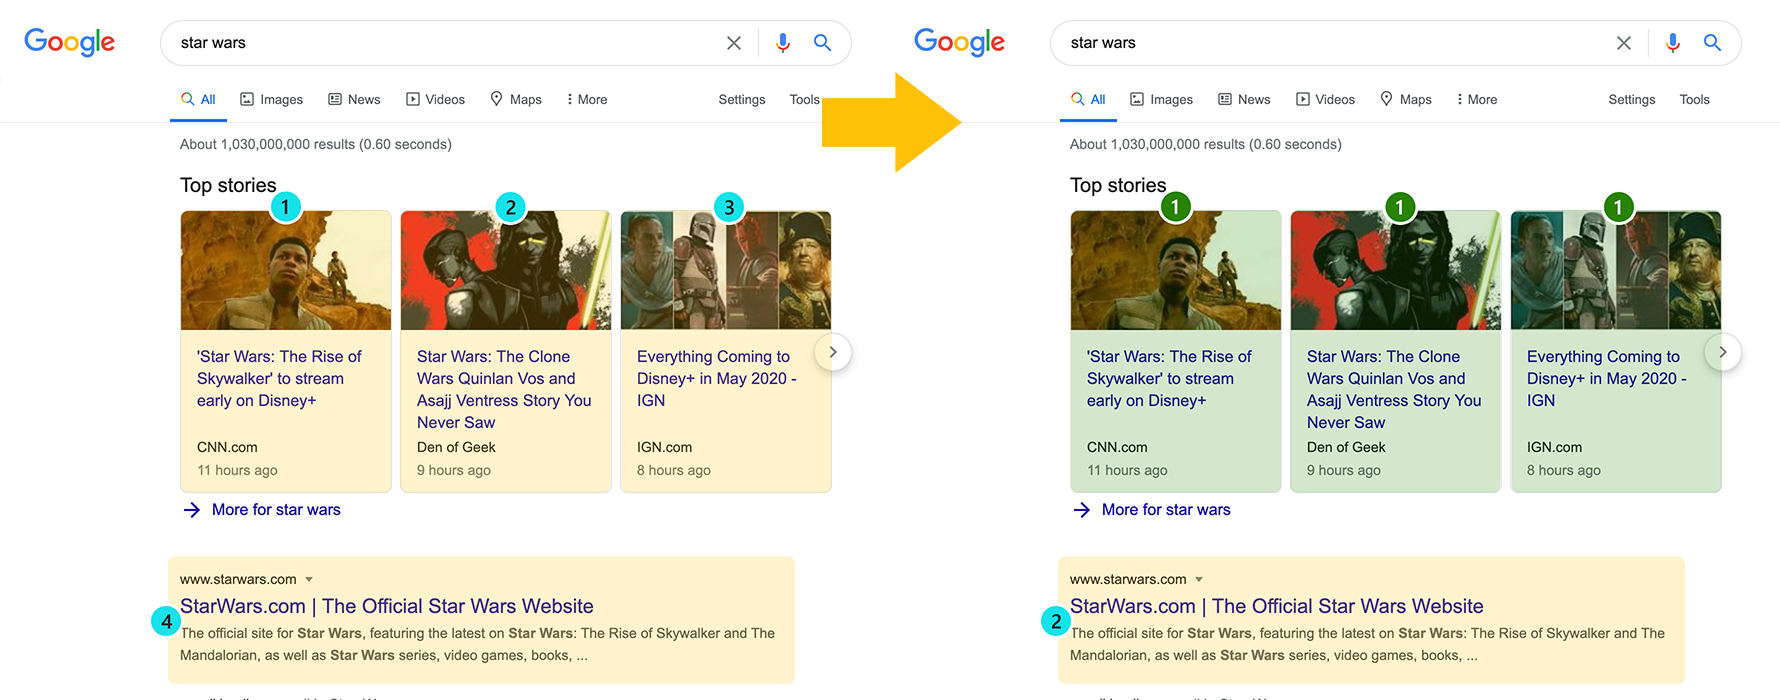Click '9 hours ago' in the green card

[x=1344, y=470]
